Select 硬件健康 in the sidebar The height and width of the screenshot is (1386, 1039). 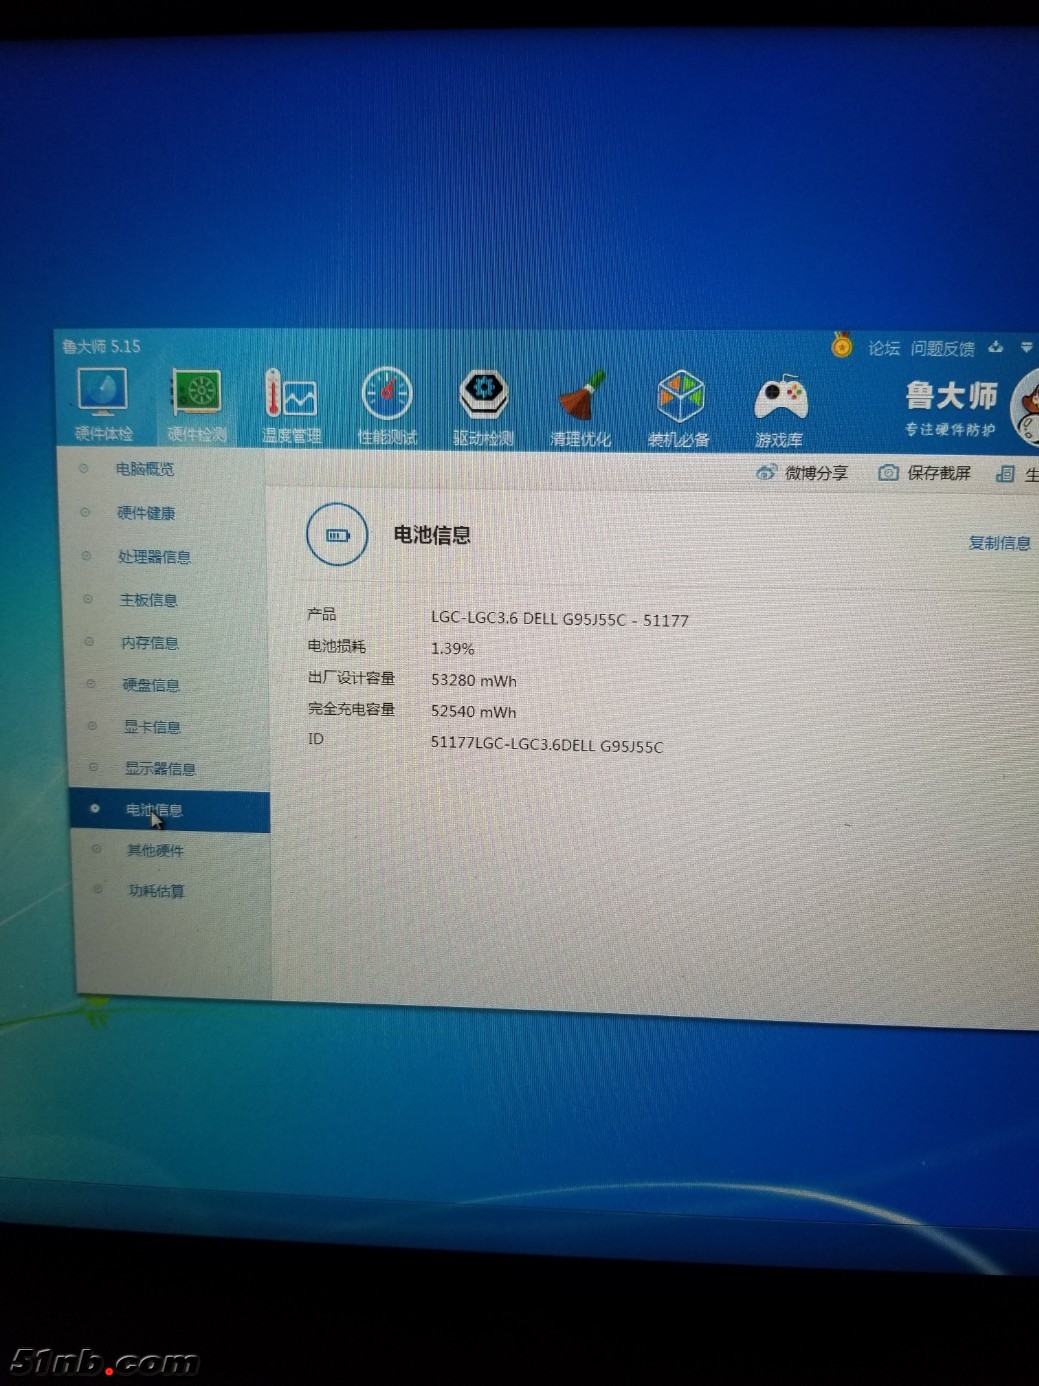146,513
